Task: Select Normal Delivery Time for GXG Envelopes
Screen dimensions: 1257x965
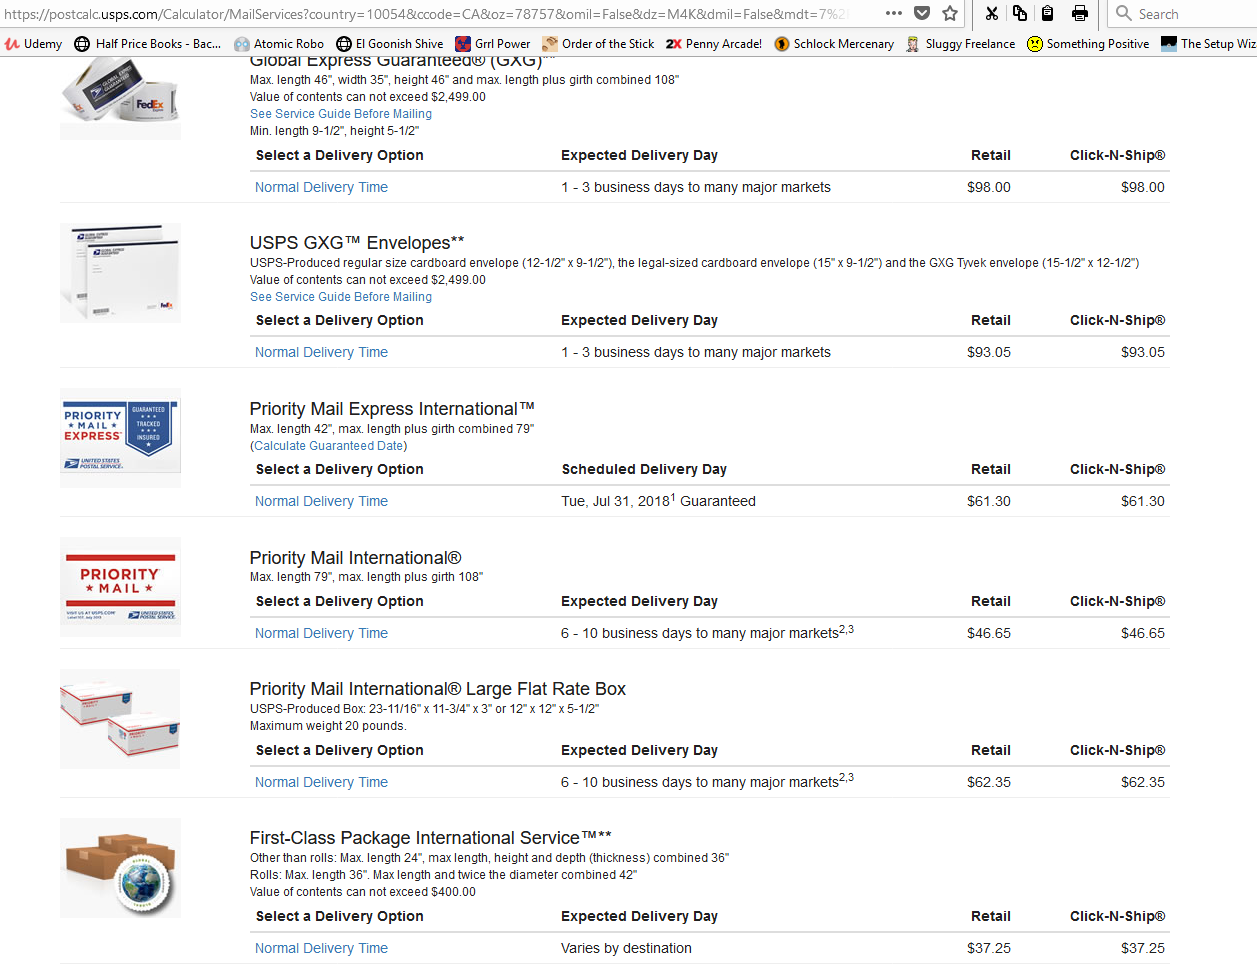Action: click(321, 352)
